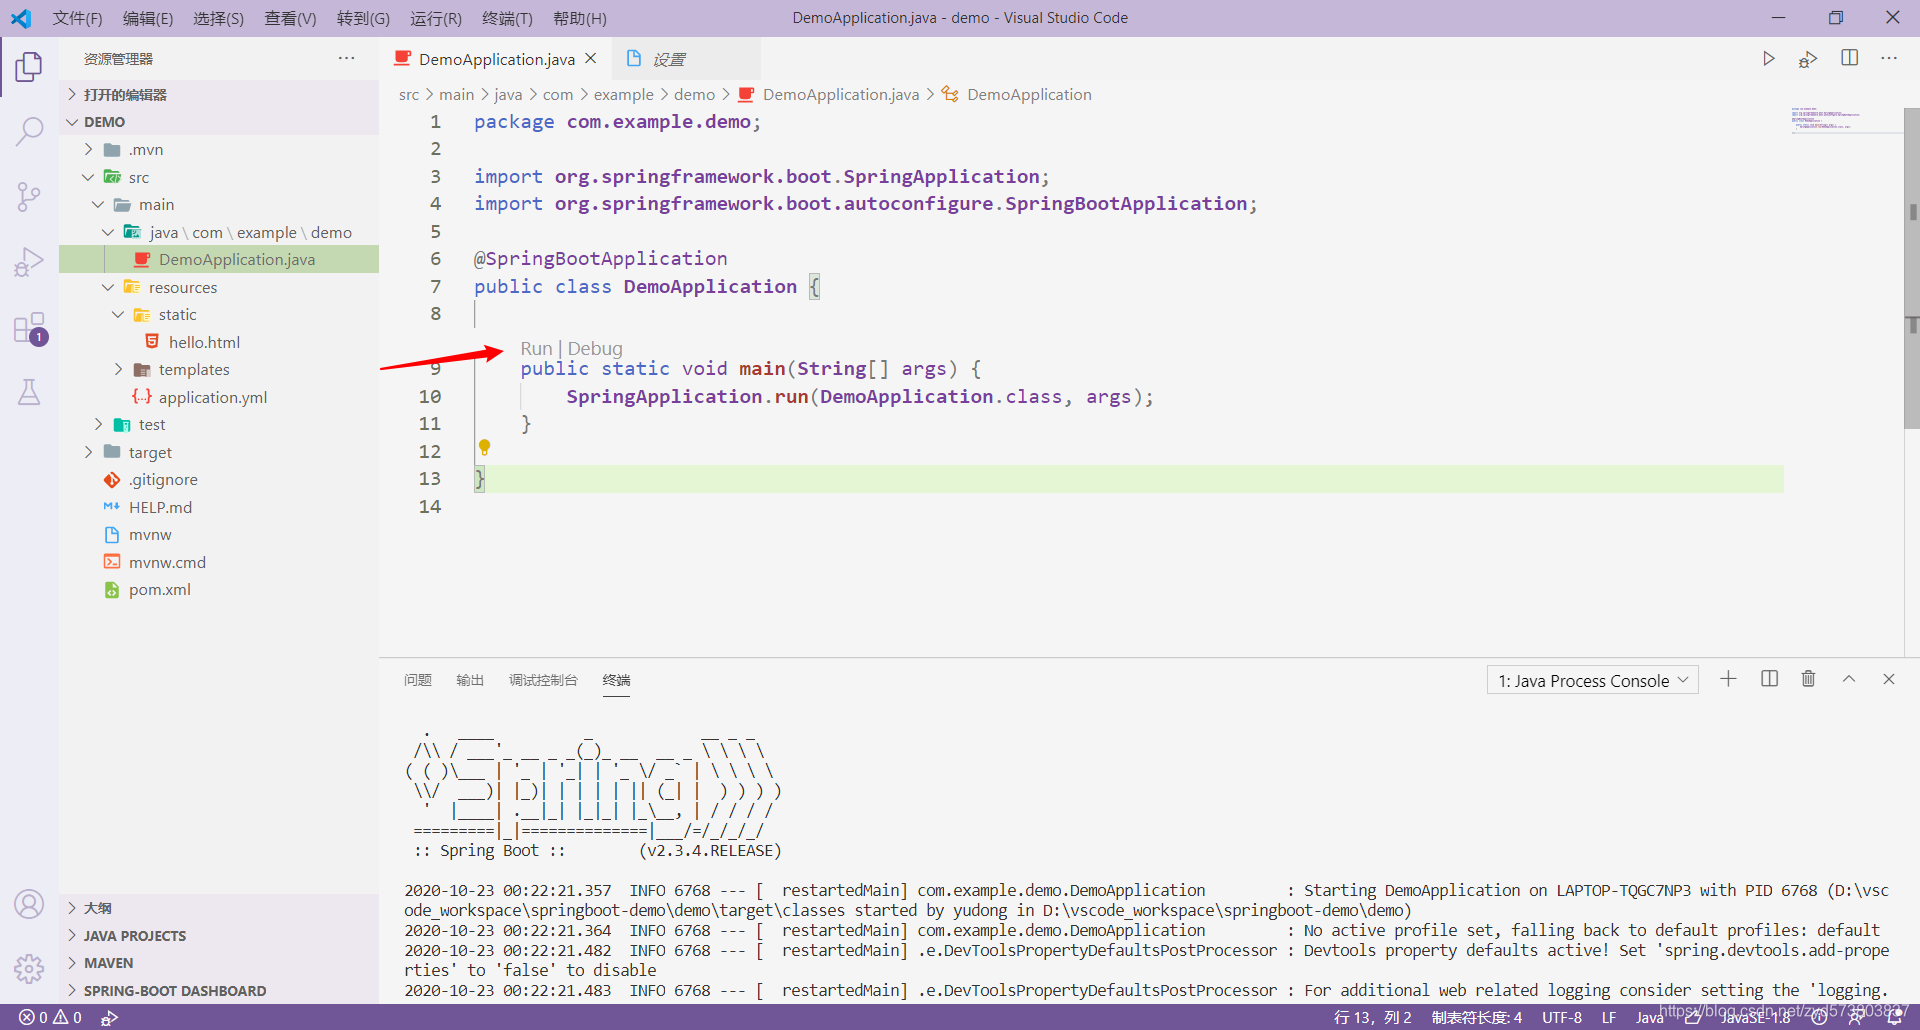Open the Search view in activity bar
This screenshot has width=1920, height=1030.
point(29,131)
